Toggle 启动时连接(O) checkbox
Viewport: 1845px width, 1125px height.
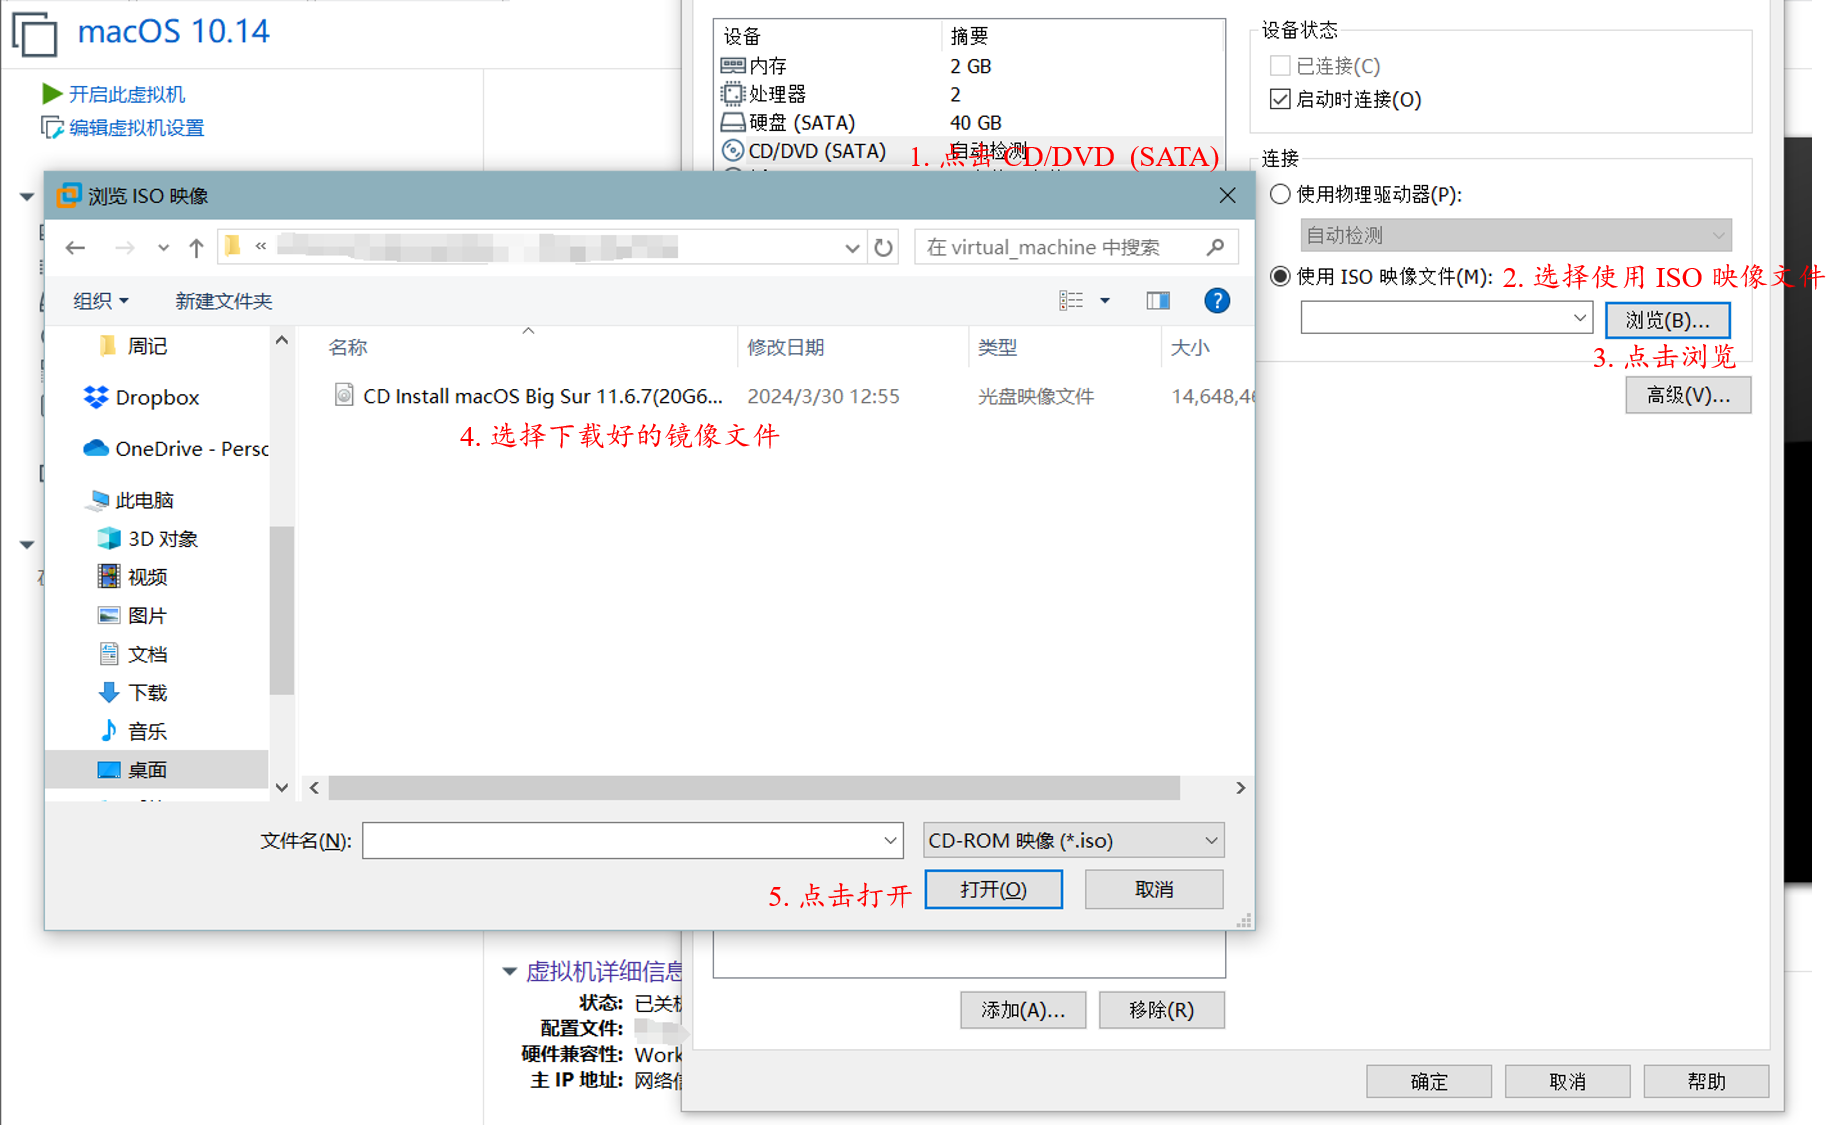click(1279, 99)
